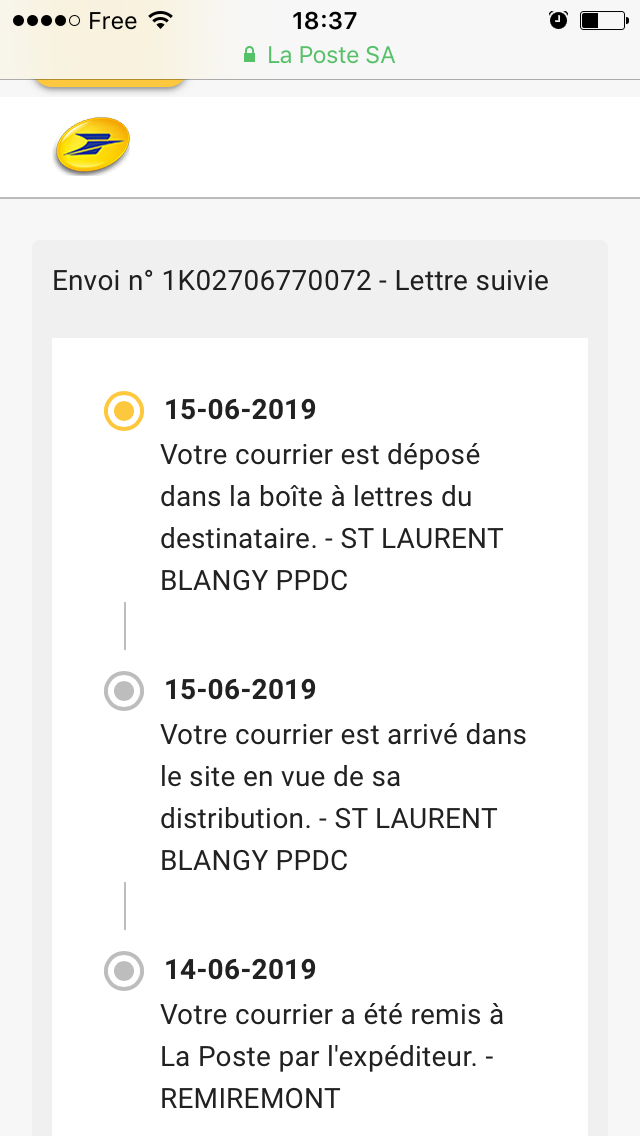This screenshot has width=640, height=1136.
Task: Tap the green padlock security icon
Action: click(x=250, y=55)
